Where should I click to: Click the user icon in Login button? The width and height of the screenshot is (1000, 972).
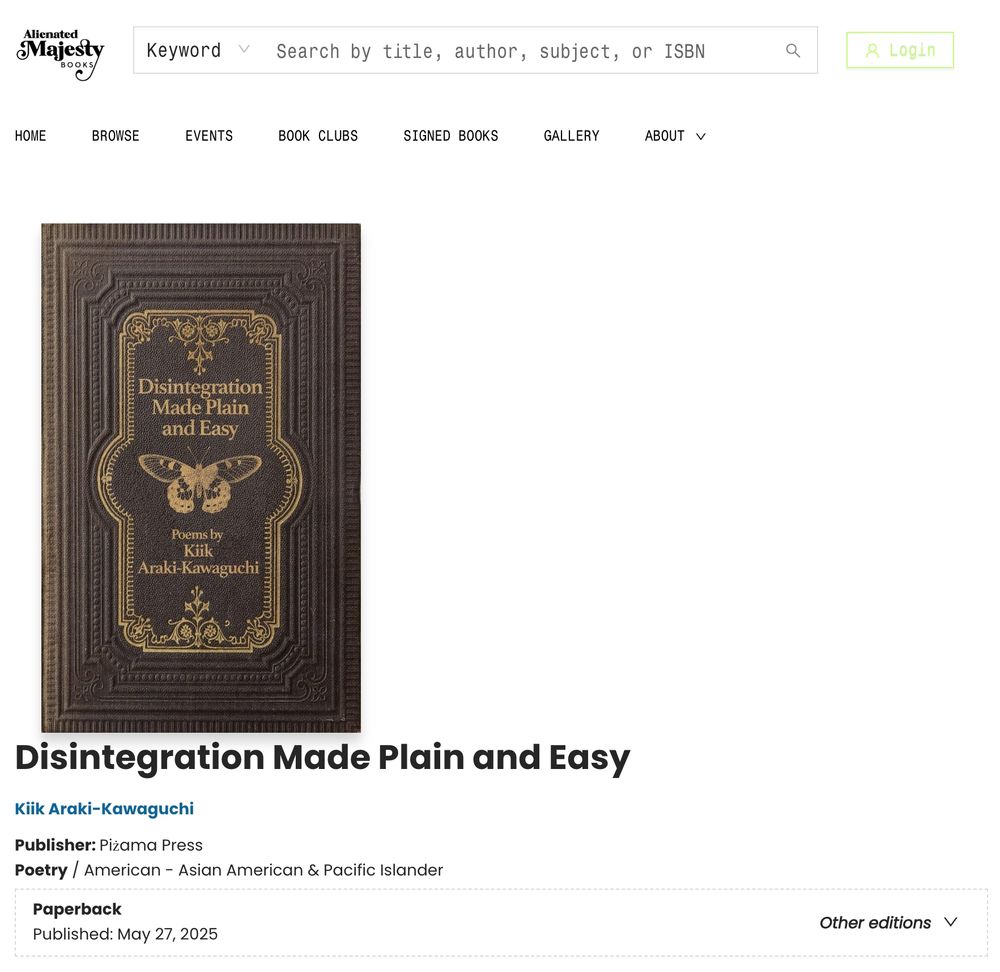(871, 50)
